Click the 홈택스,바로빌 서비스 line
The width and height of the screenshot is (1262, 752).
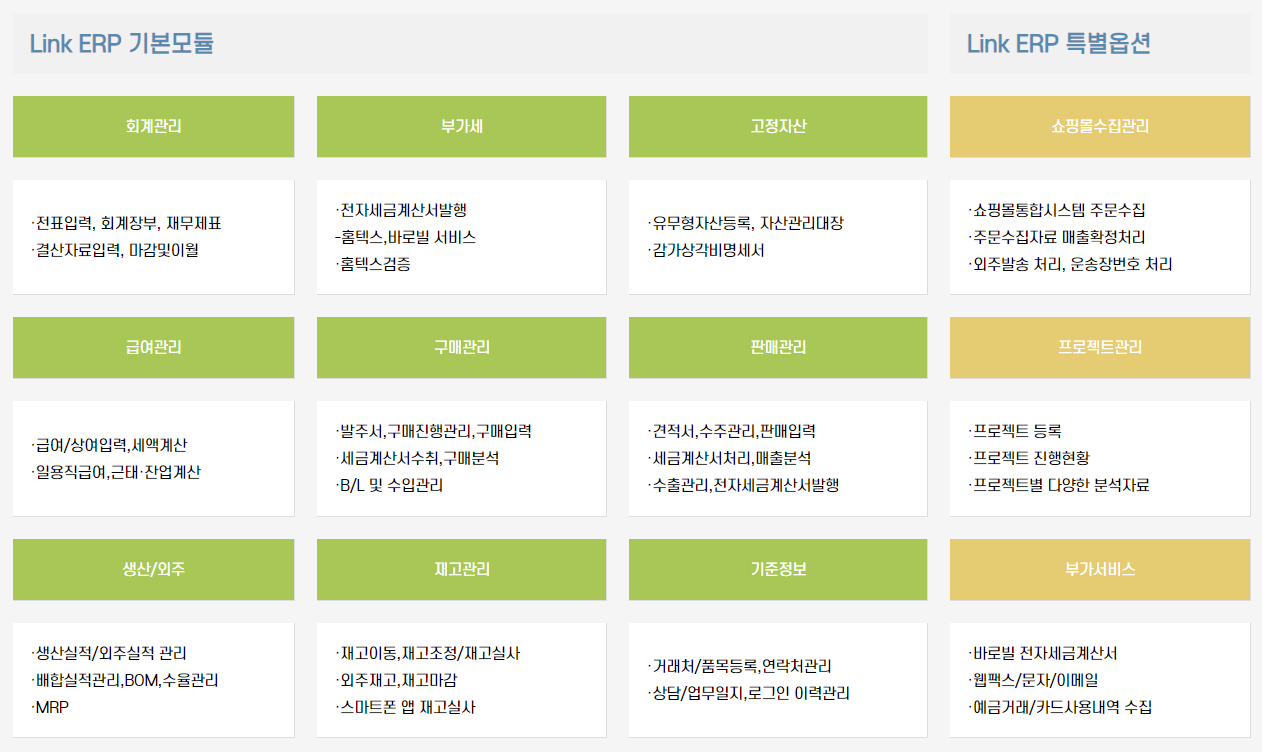(x=405, y=237)
